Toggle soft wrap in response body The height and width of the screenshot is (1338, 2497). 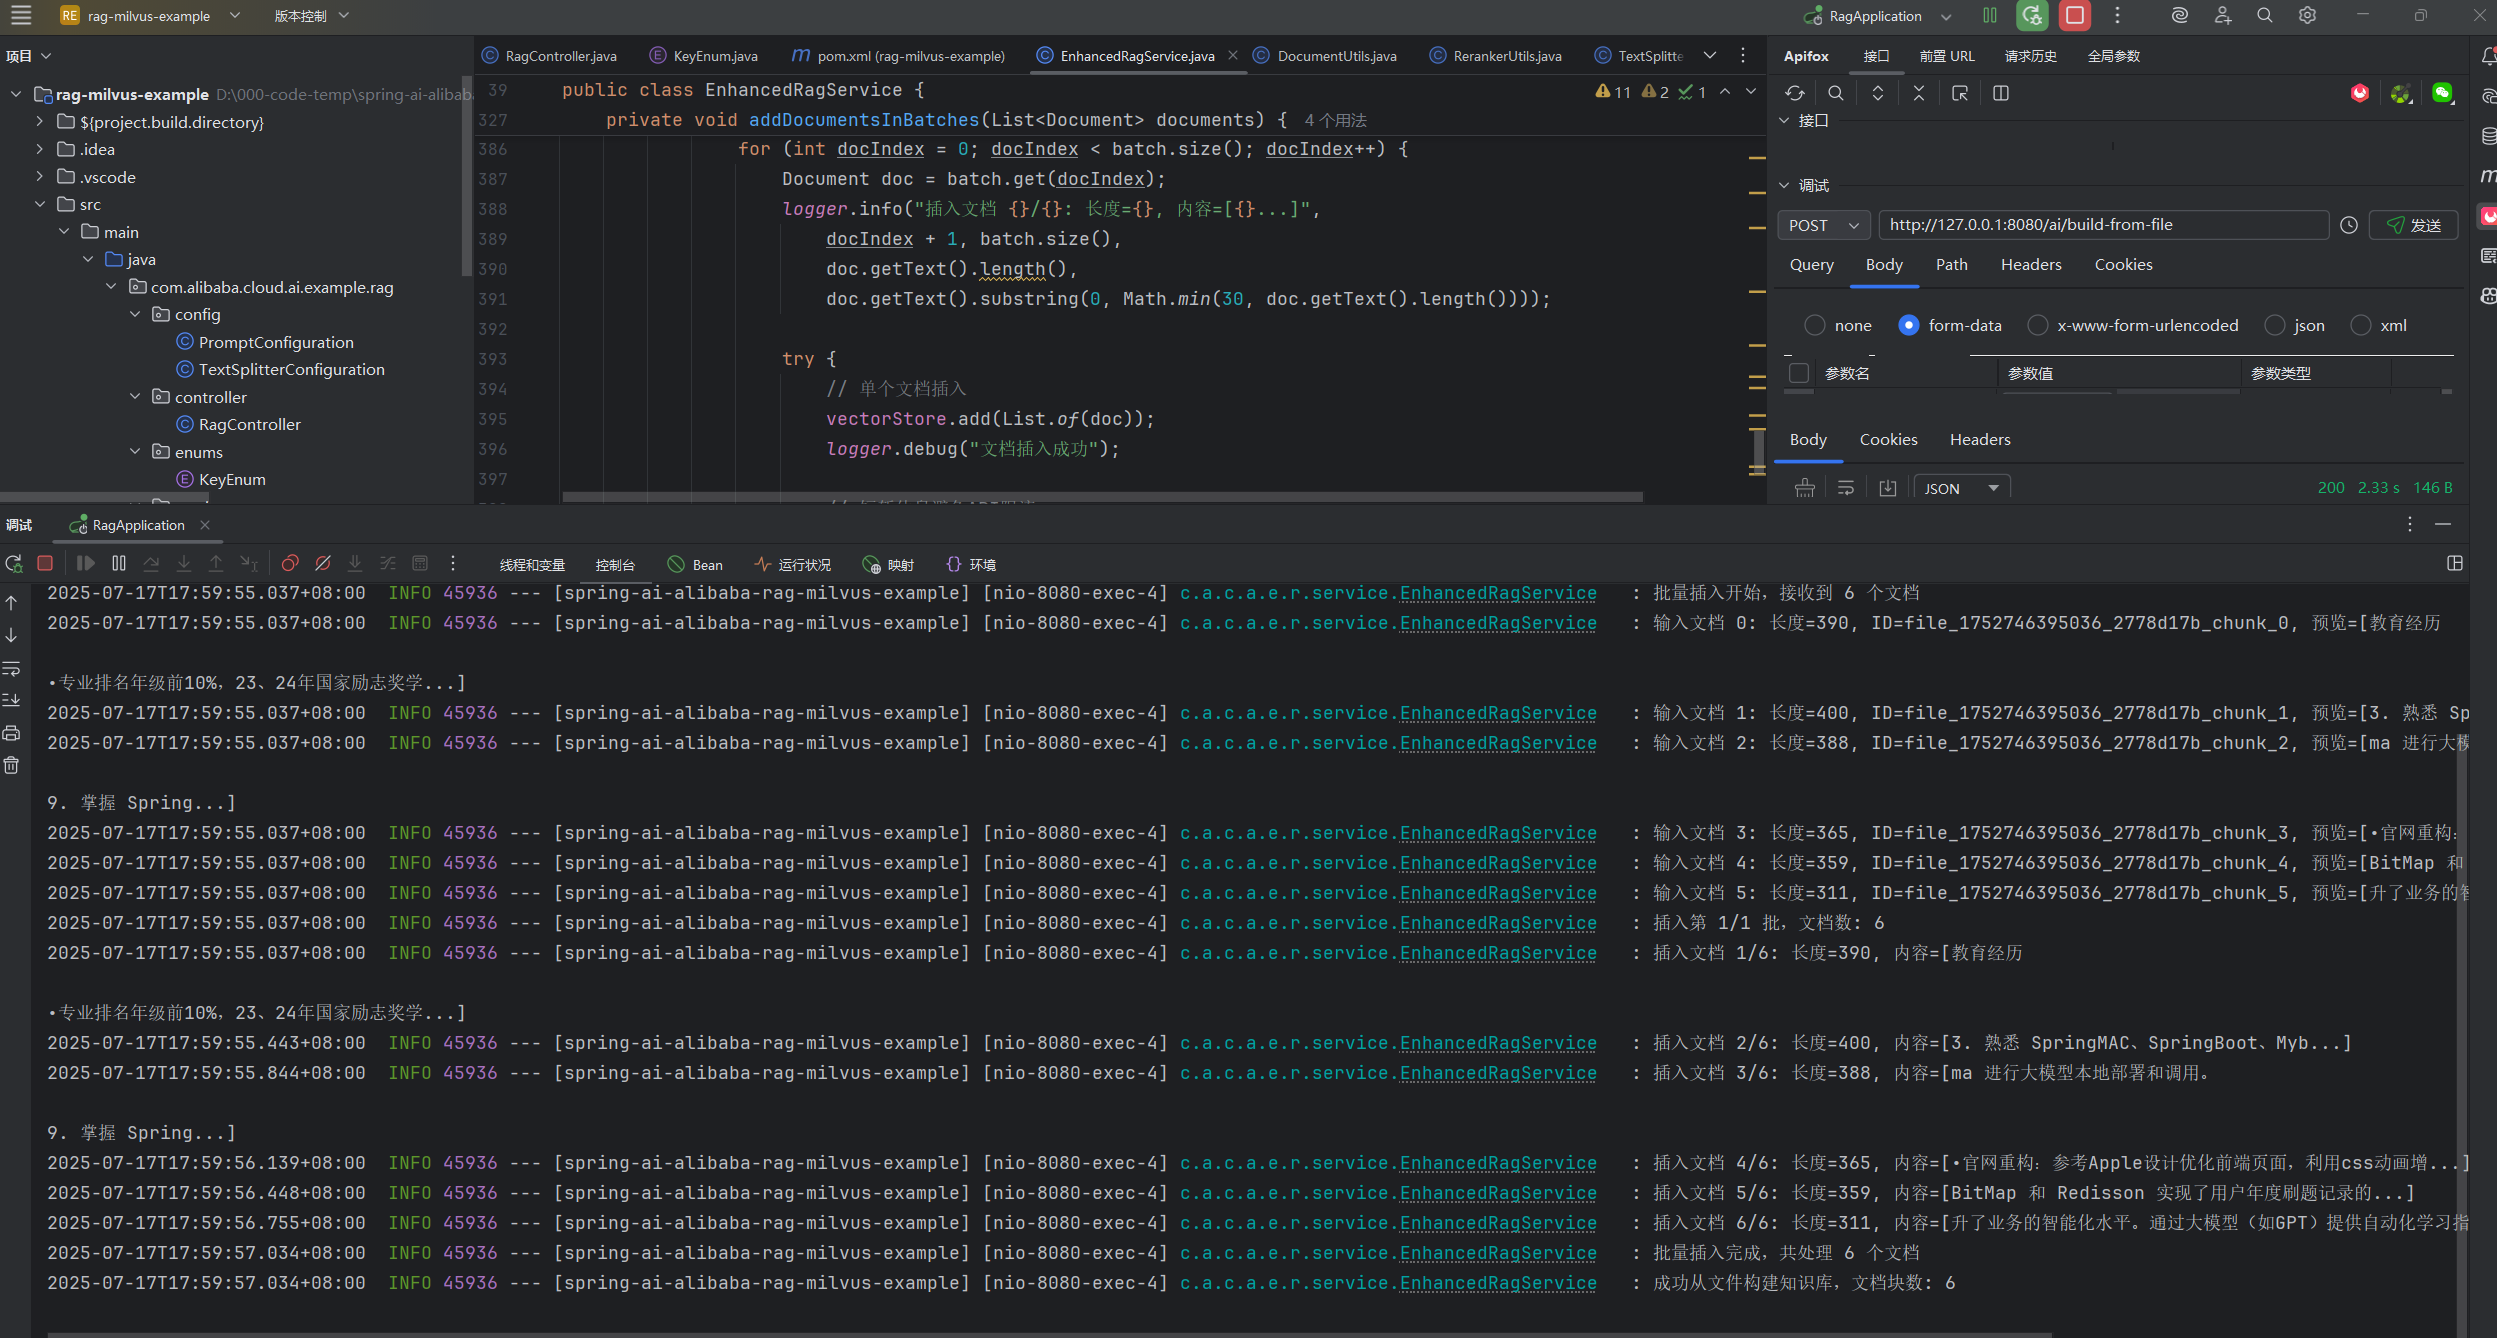pyautogui.click(x=1846, y=488)
